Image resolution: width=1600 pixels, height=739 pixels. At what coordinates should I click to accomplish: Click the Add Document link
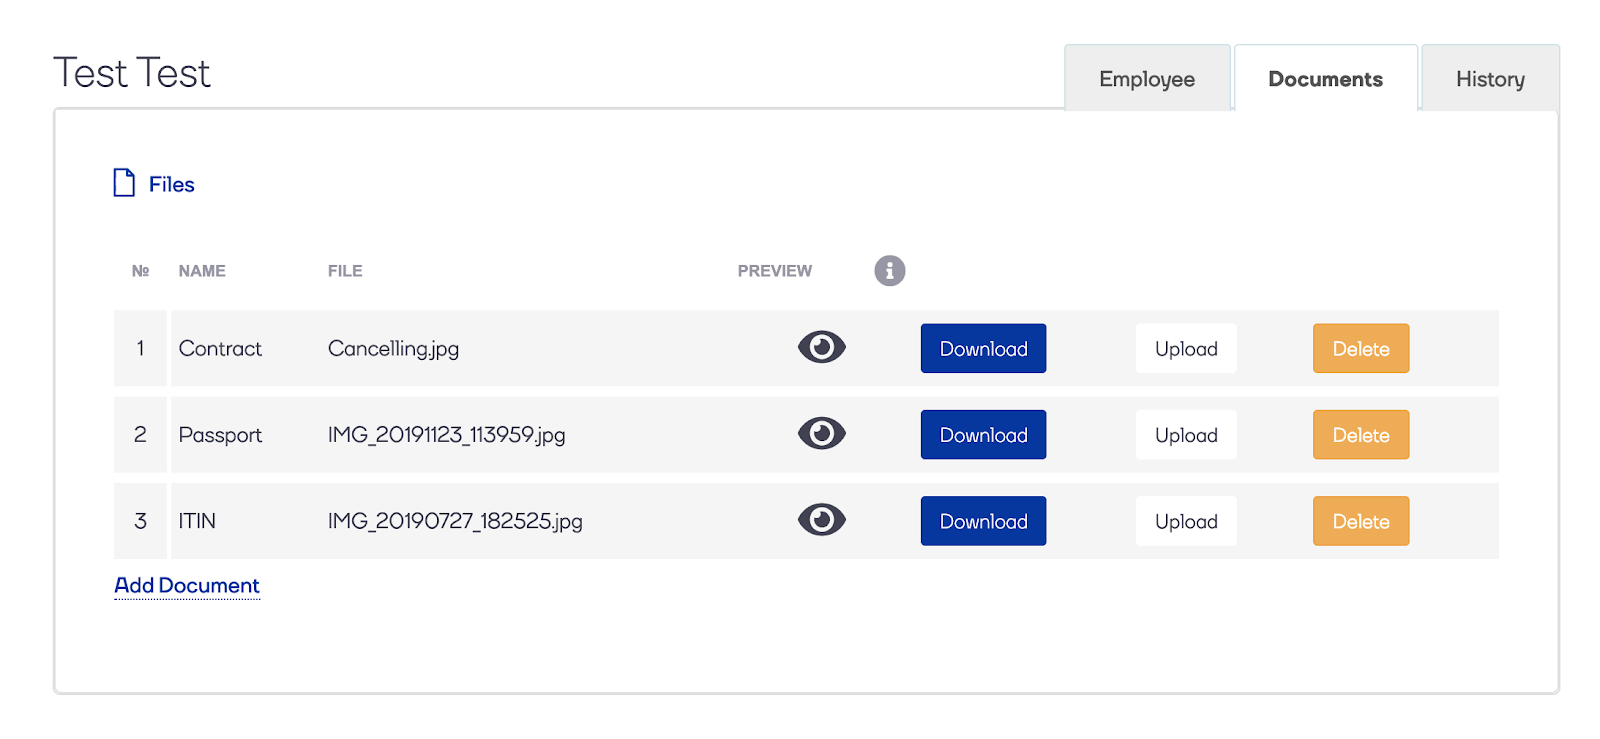(x=187, y=585)
